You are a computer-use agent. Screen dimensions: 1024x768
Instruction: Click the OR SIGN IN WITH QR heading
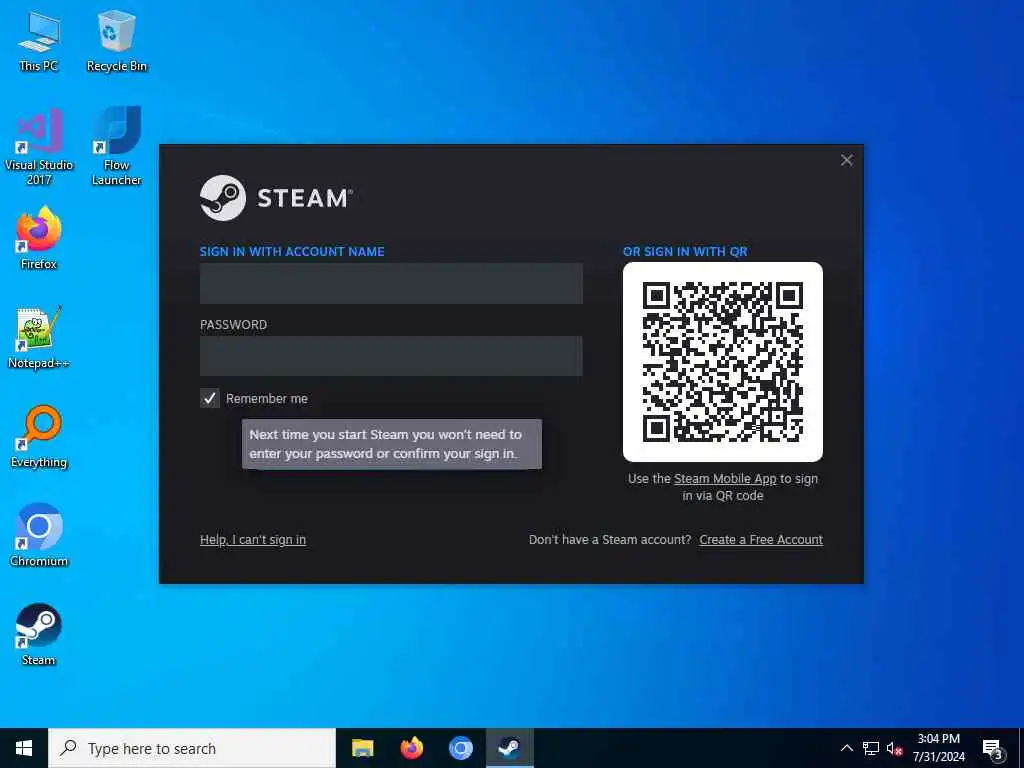click(x=685, y=251)
